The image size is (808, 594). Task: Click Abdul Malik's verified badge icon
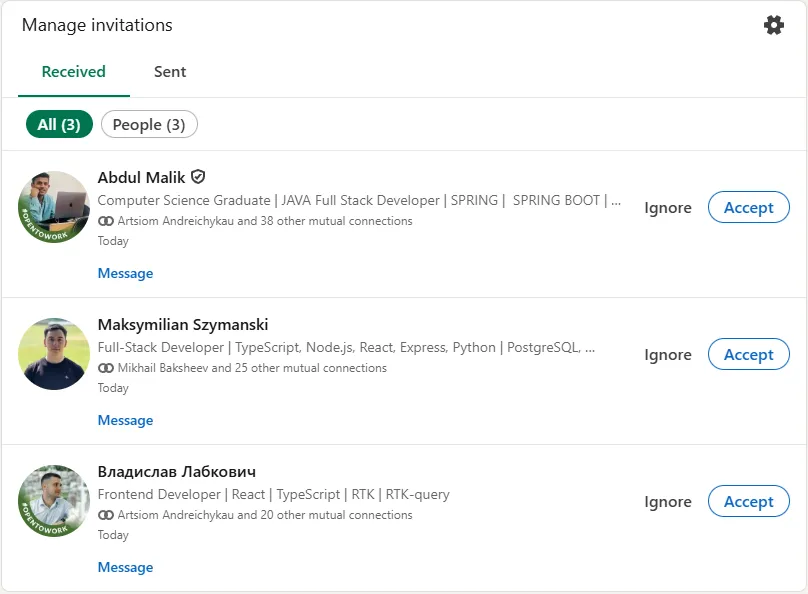point(198,176)
